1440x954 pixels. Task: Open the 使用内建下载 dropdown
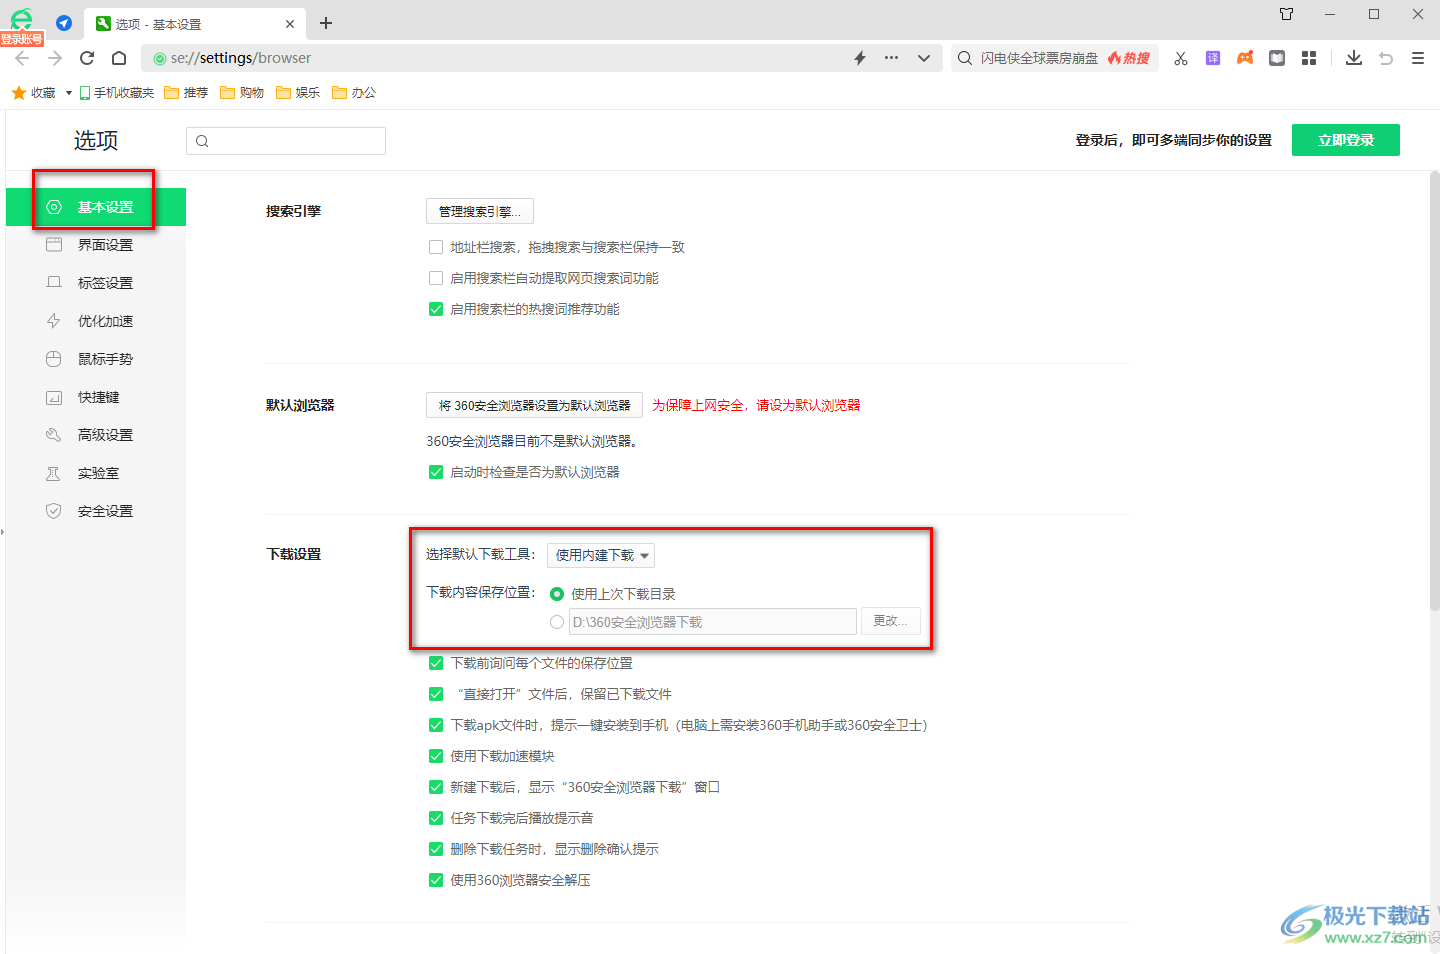(601, 555)
